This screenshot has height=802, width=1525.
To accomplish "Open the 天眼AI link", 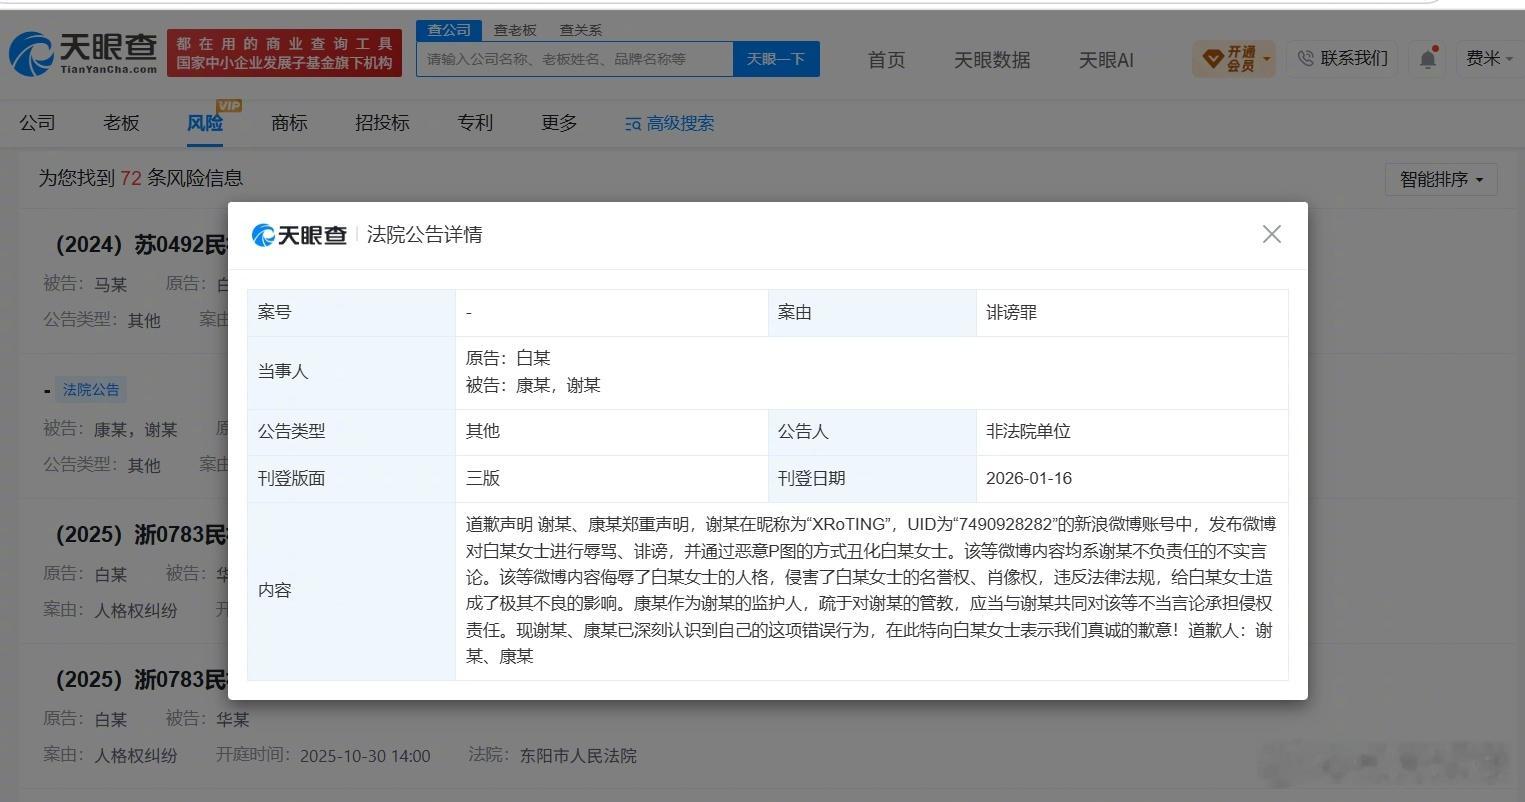I will coord(1106,60).
